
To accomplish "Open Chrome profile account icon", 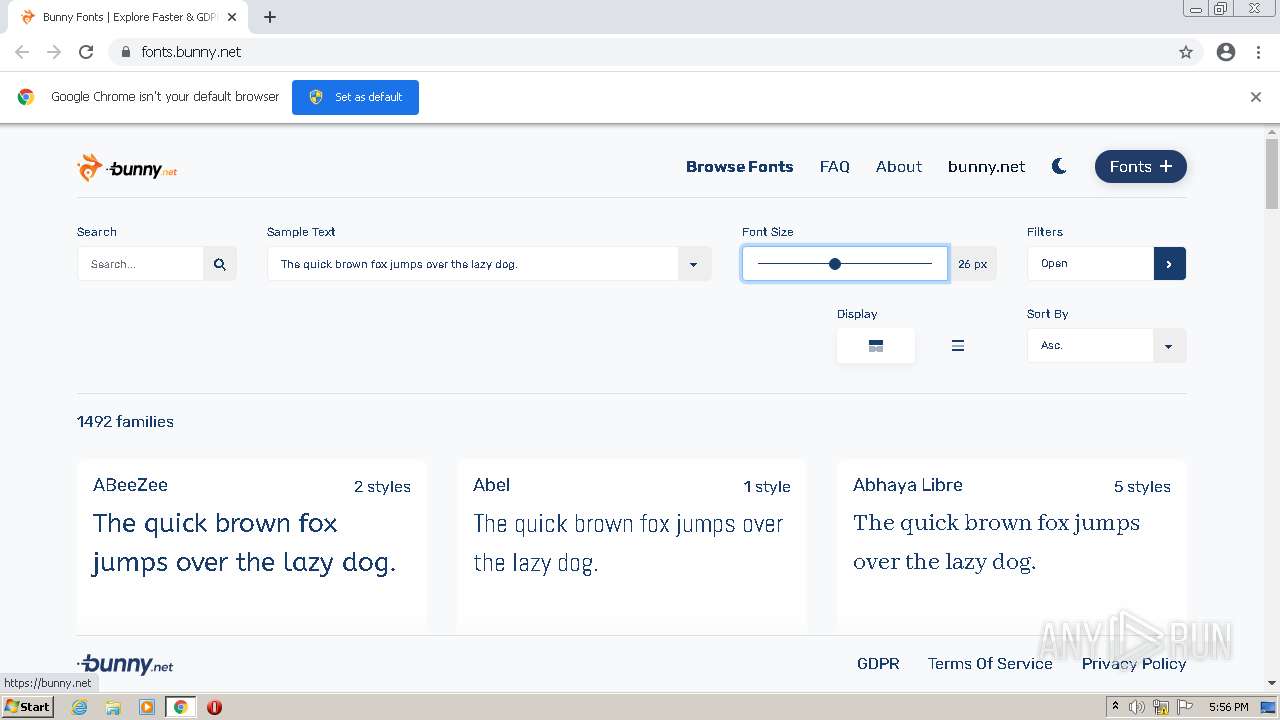I will point(1226,52).
